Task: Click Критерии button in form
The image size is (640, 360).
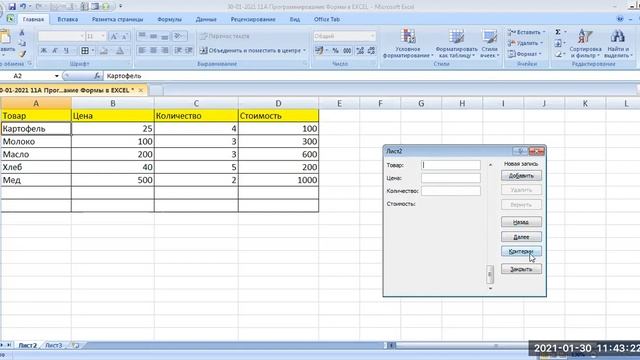Action: (x=521, y=251)
